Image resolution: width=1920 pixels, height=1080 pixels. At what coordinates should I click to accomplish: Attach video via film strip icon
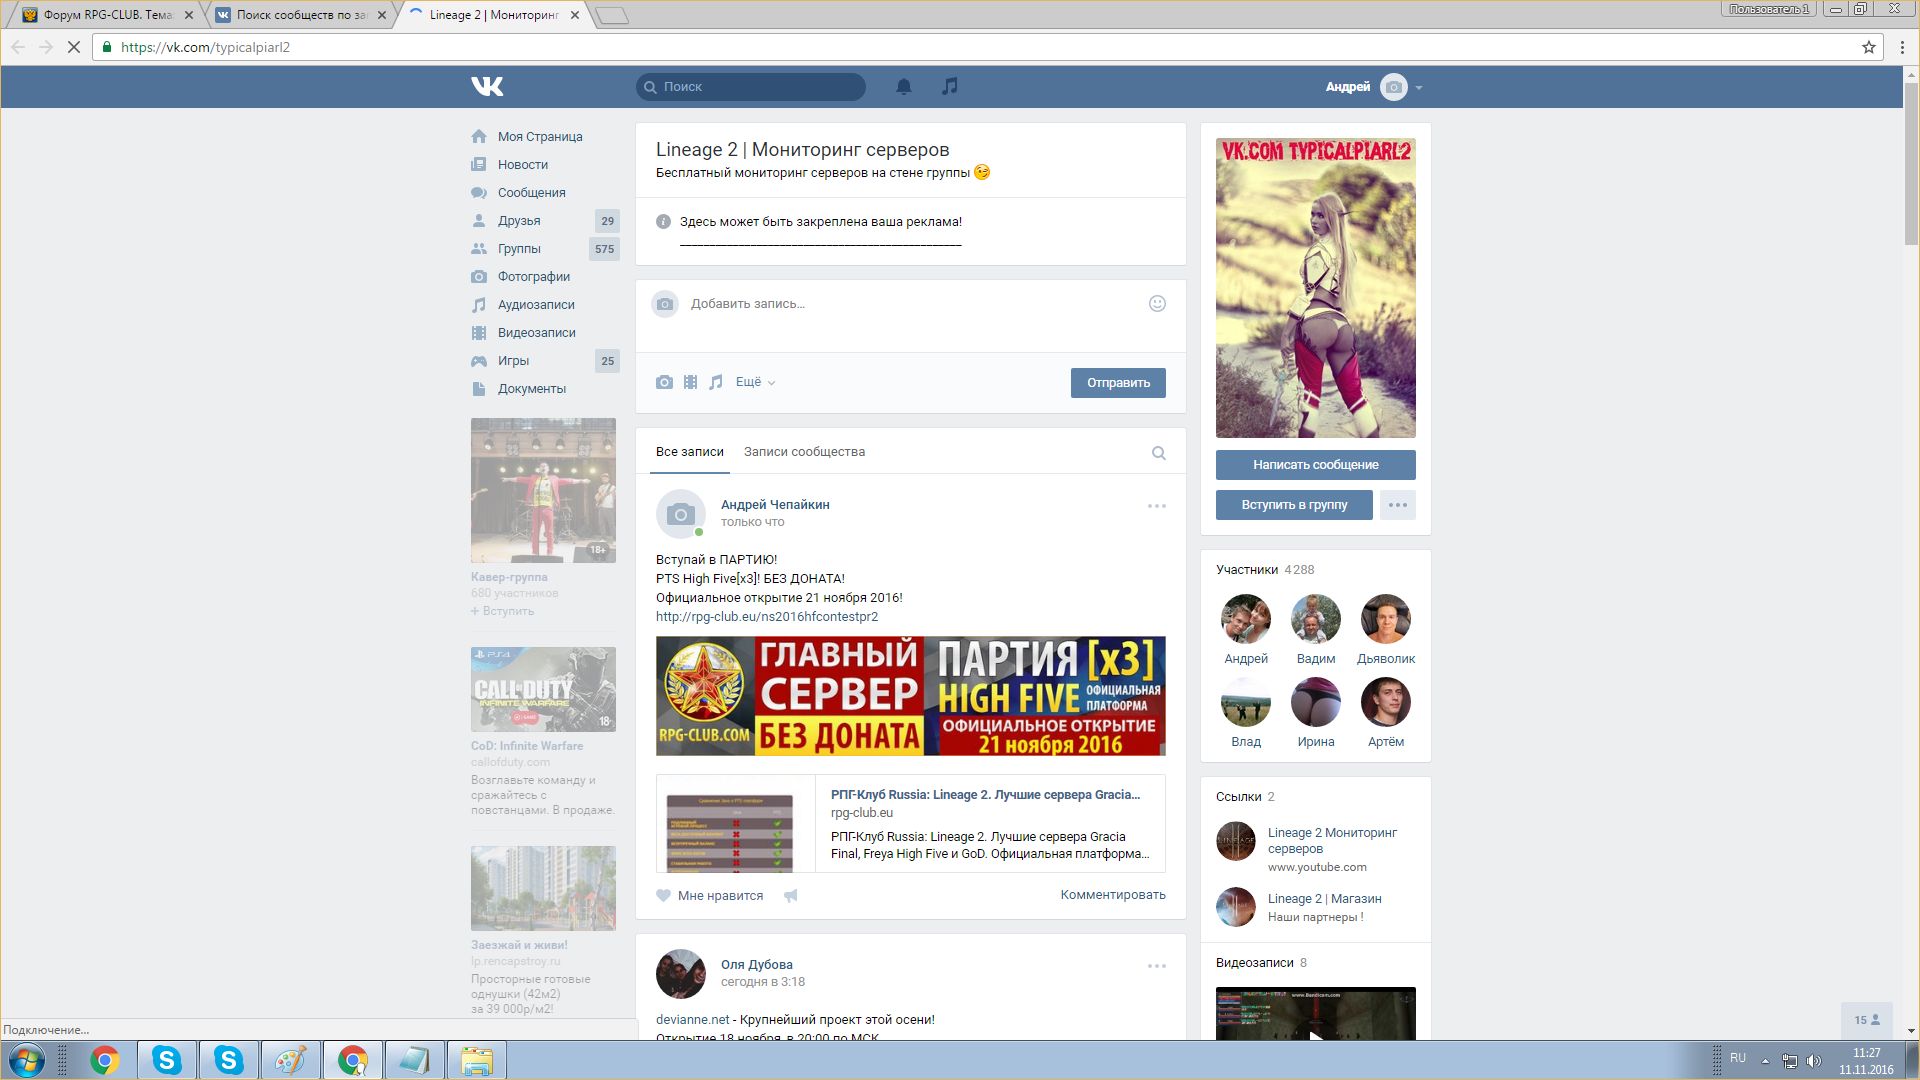click(x=690, y=382)
